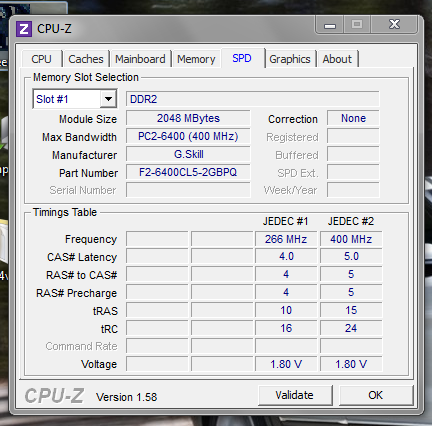Click the G.Skill manufacturer value

coord(188,154)
